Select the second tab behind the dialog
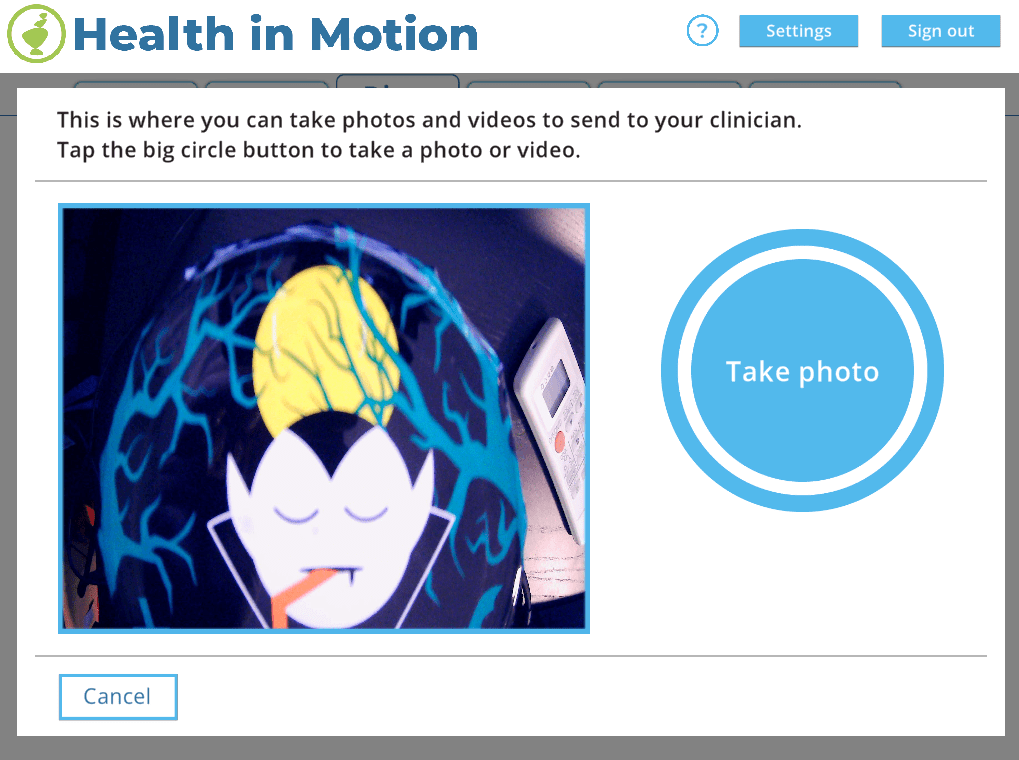 click(x=266, y=85)
